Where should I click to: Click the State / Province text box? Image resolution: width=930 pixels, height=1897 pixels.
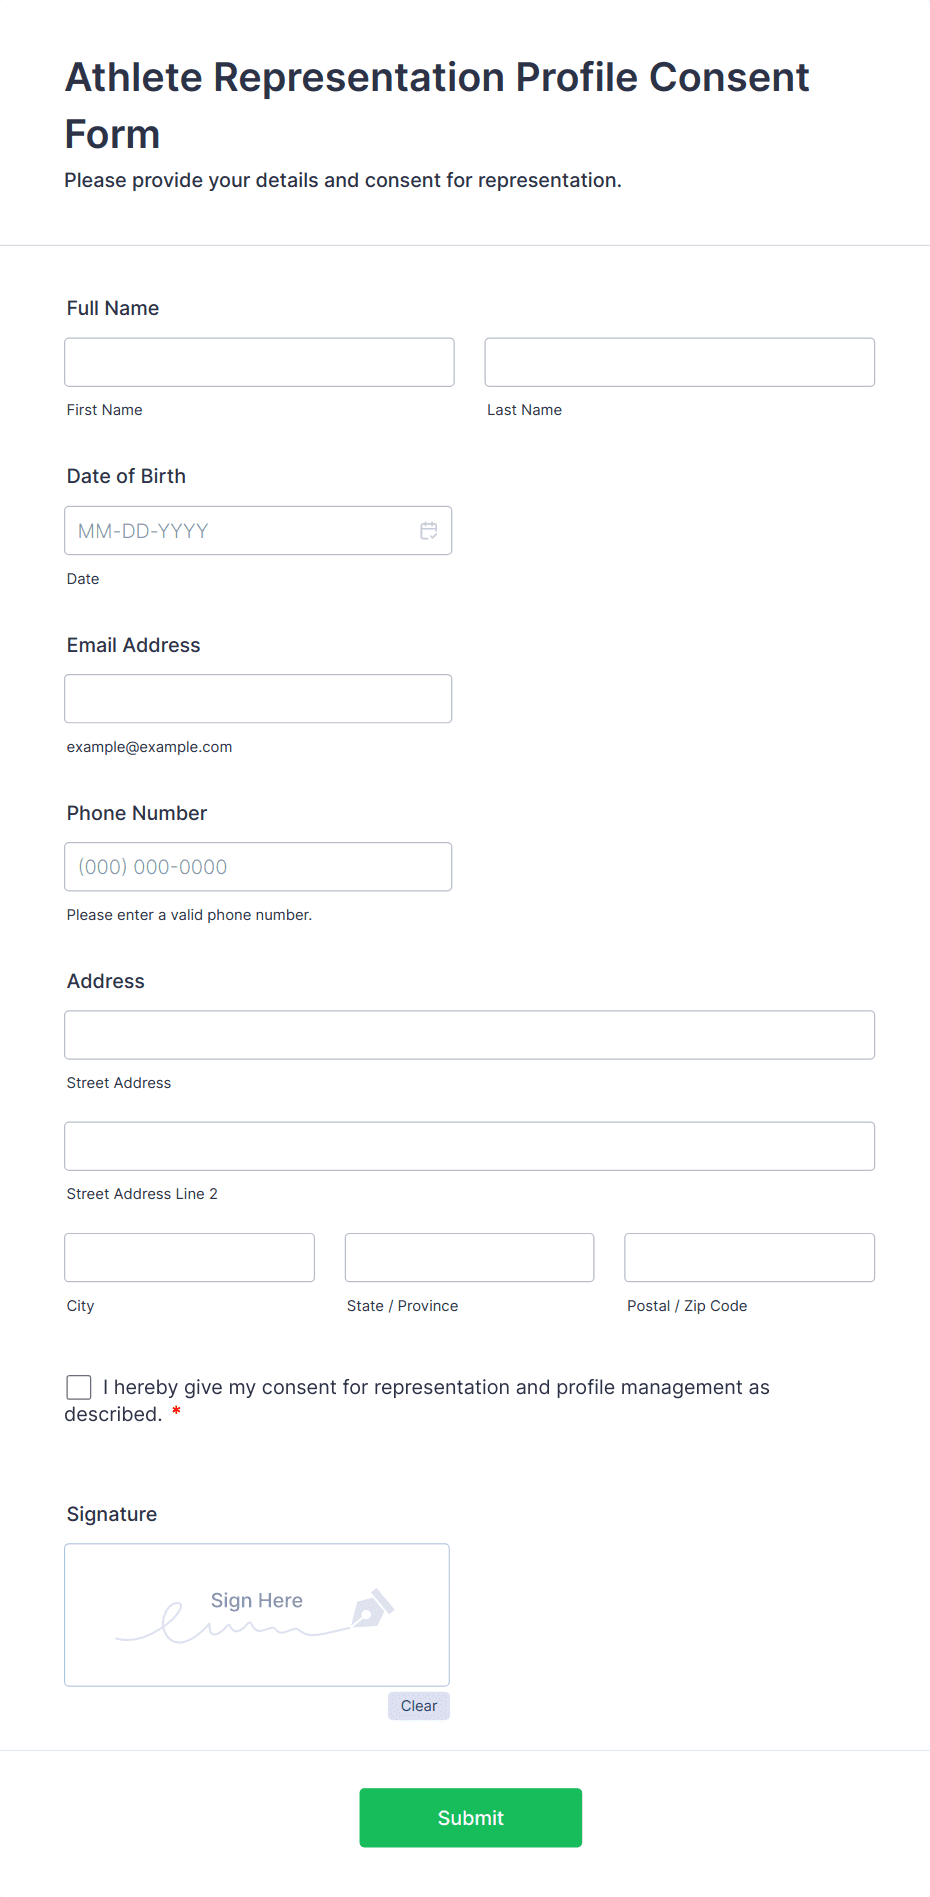pyautogui.click(x=469, y=1257)
